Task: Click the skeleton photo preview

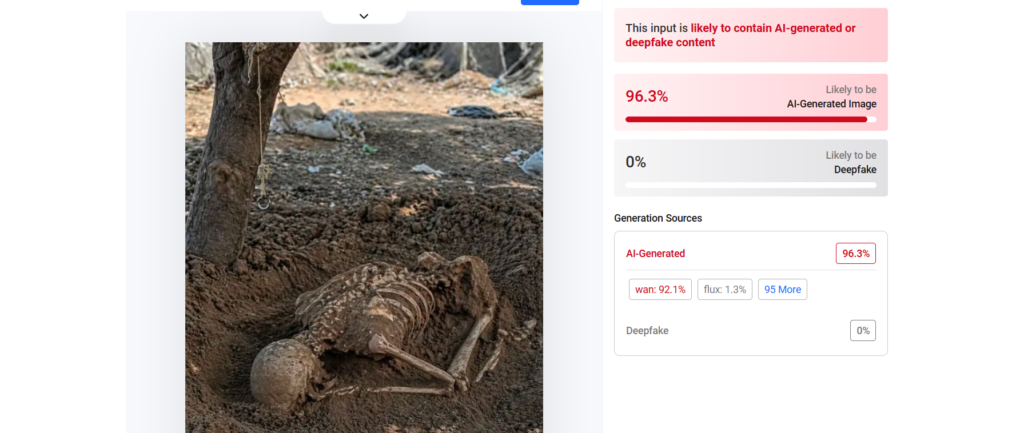Action: point(364,237)
